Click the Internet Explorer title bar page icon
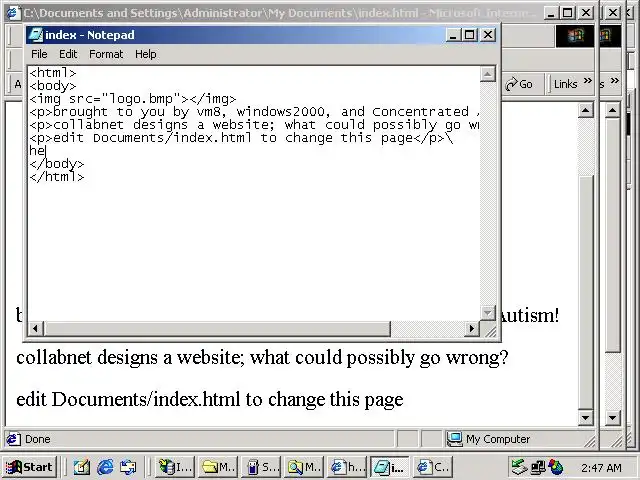 [x=13, y=13]
